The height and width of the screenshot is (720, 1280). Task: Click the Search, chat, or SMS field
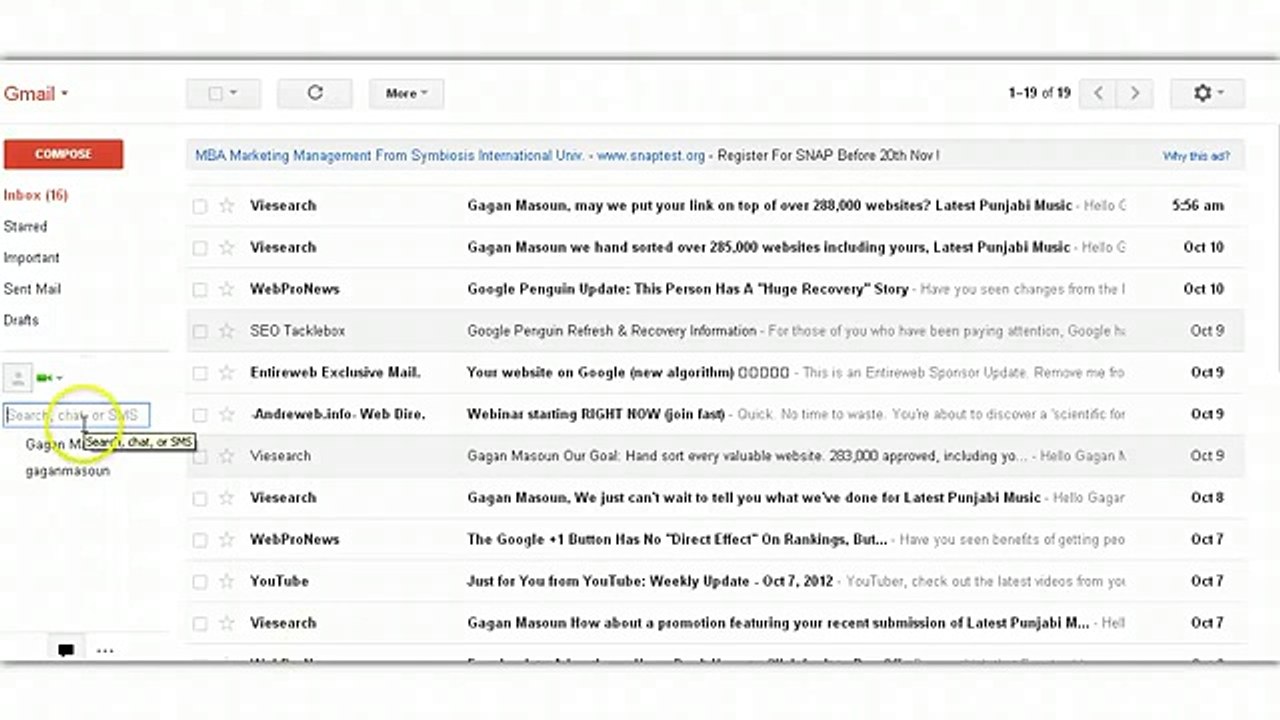coord(77,414)
